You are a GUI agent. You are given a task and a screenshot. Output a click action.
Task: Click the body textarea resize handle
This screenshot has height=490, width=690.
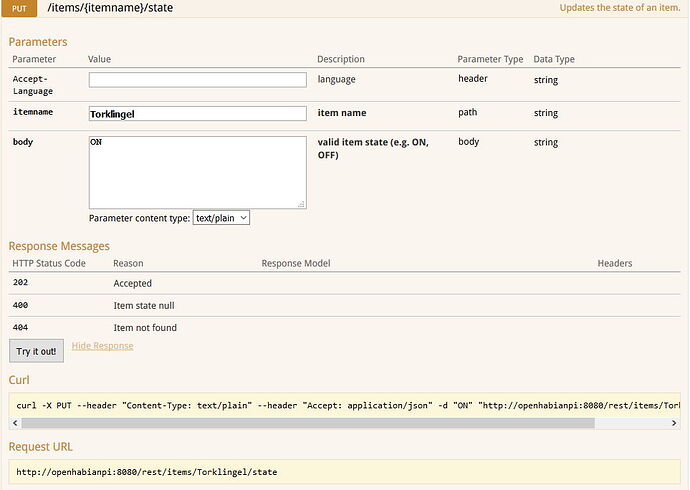tap(301, 204)
